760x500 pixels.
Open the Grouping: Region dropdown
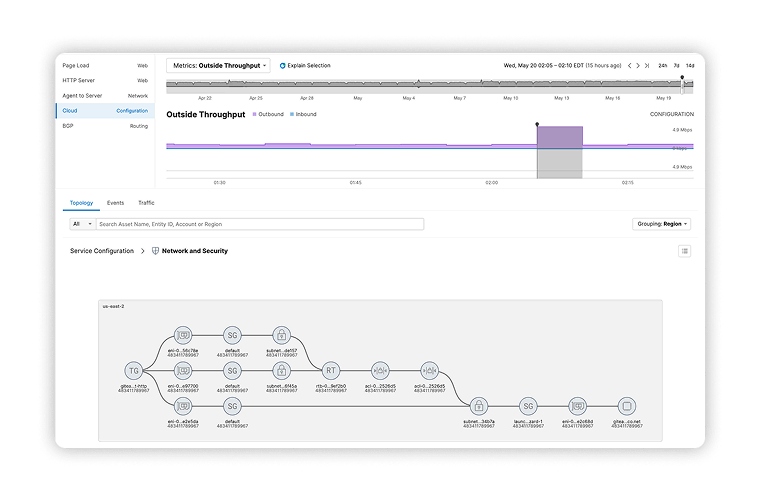pyautogui.click(x=662, y=224)
